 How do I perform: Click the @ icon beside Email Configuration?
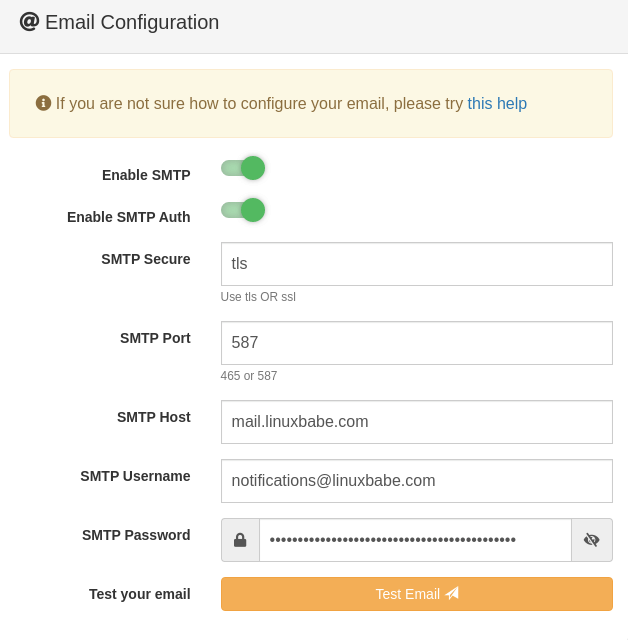(29, 21)
